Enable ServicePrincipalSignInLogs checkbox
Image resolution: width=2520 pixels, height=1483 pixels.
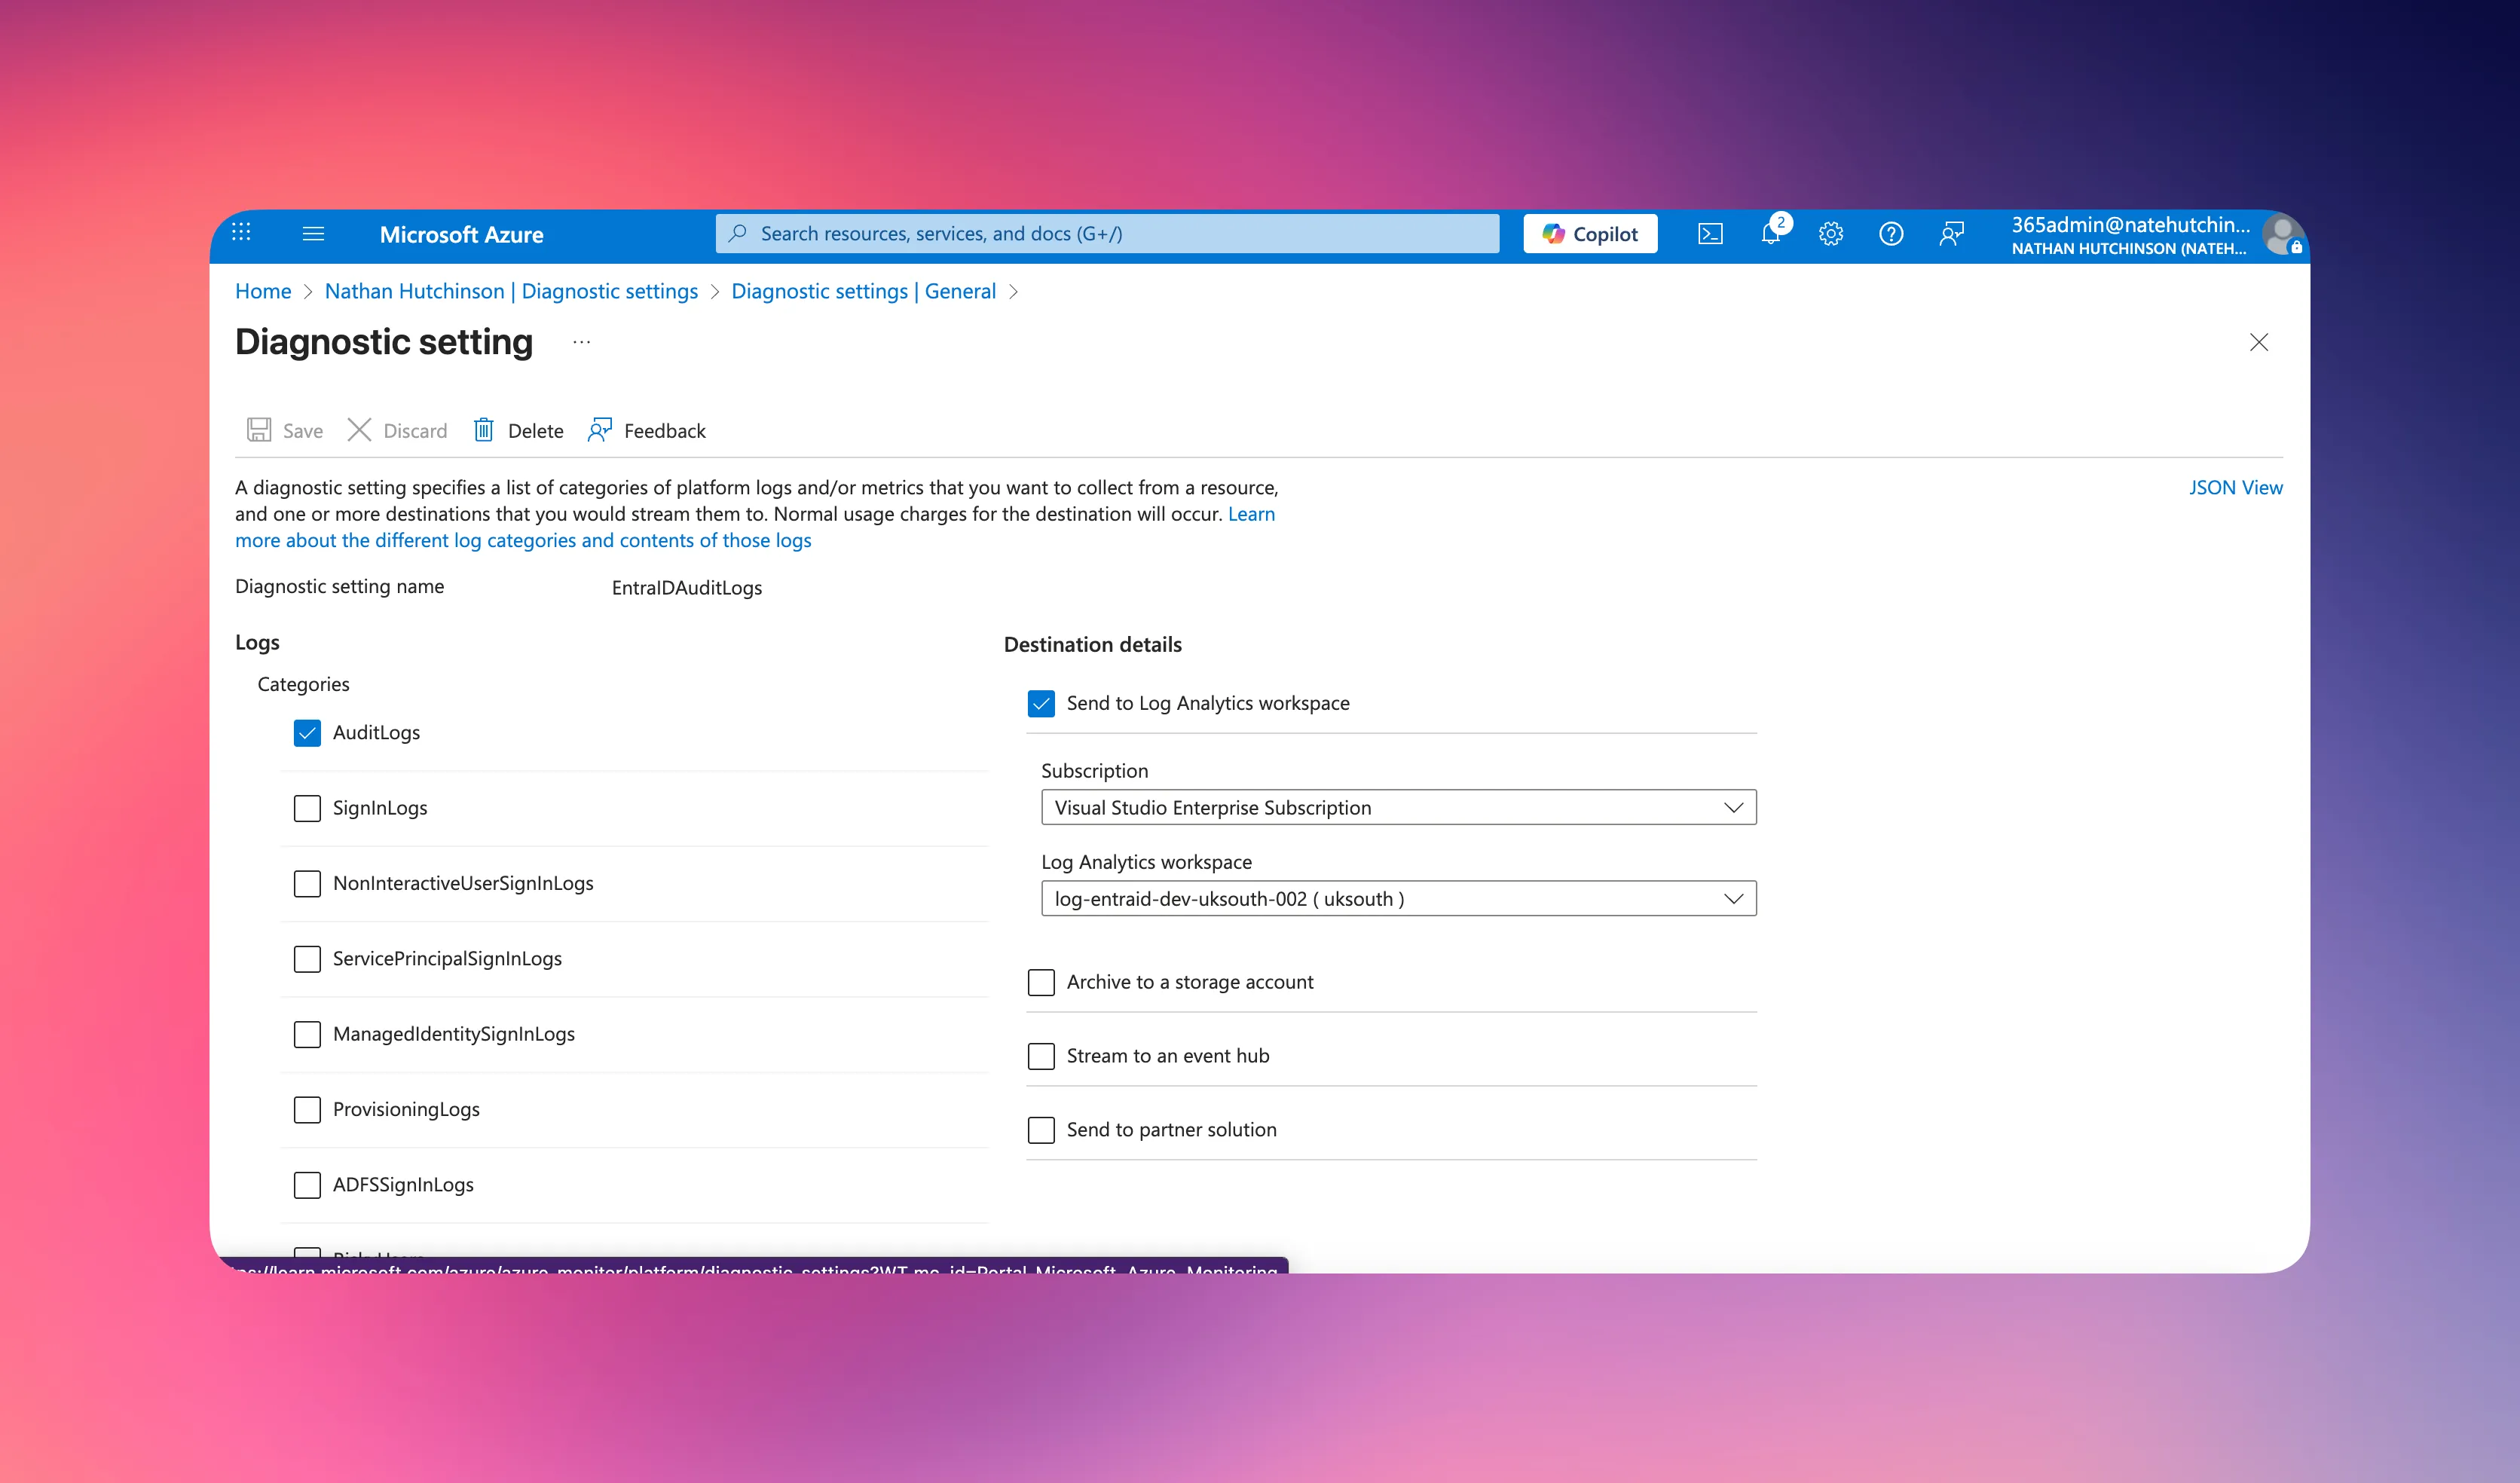(307, 959)
